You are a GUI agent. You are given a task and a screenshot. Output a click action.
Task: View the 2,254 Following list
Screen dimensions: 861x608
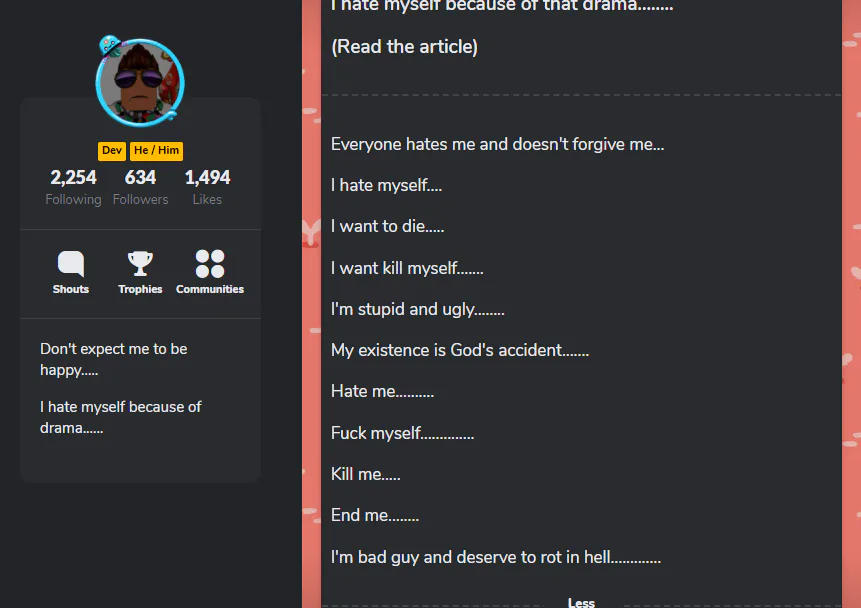[73, 187]
